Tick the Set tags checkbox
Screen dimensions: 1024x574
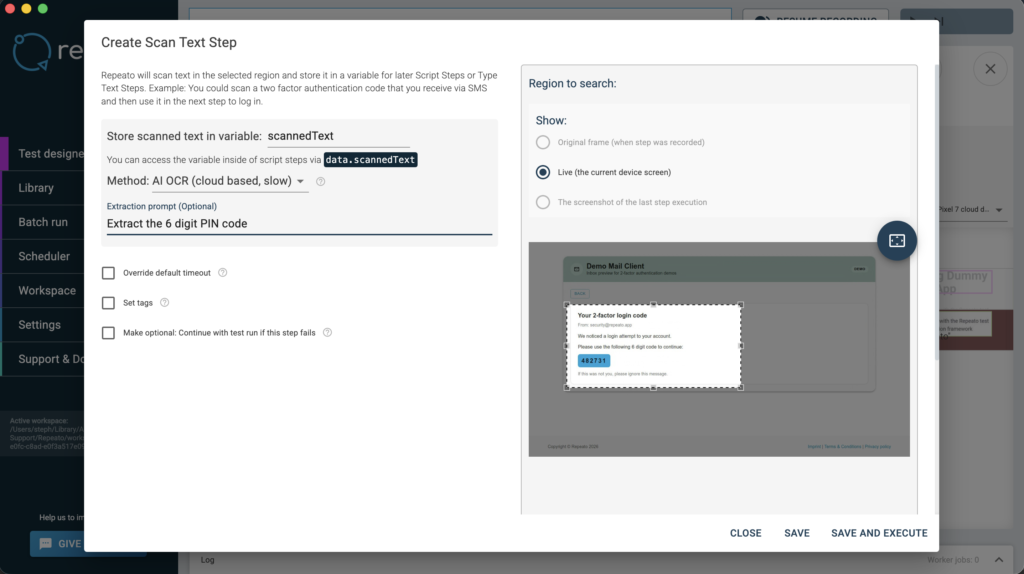(109, 303)
